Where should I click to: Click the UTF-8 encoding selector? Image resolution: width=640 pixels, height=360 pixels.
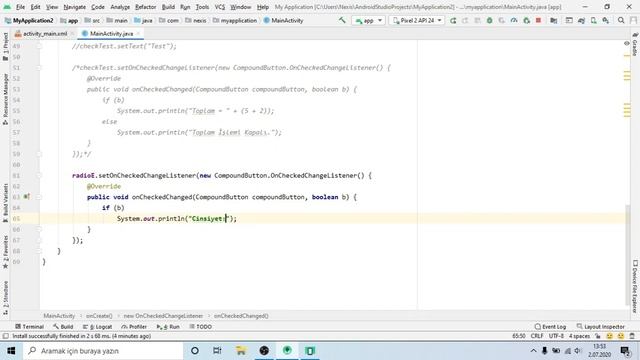pos(556,336)
